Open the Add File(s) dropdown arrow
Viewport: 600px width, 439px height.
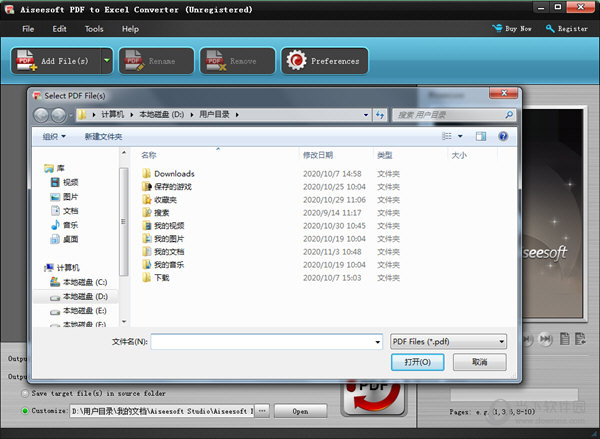click(x=107, y=61)
